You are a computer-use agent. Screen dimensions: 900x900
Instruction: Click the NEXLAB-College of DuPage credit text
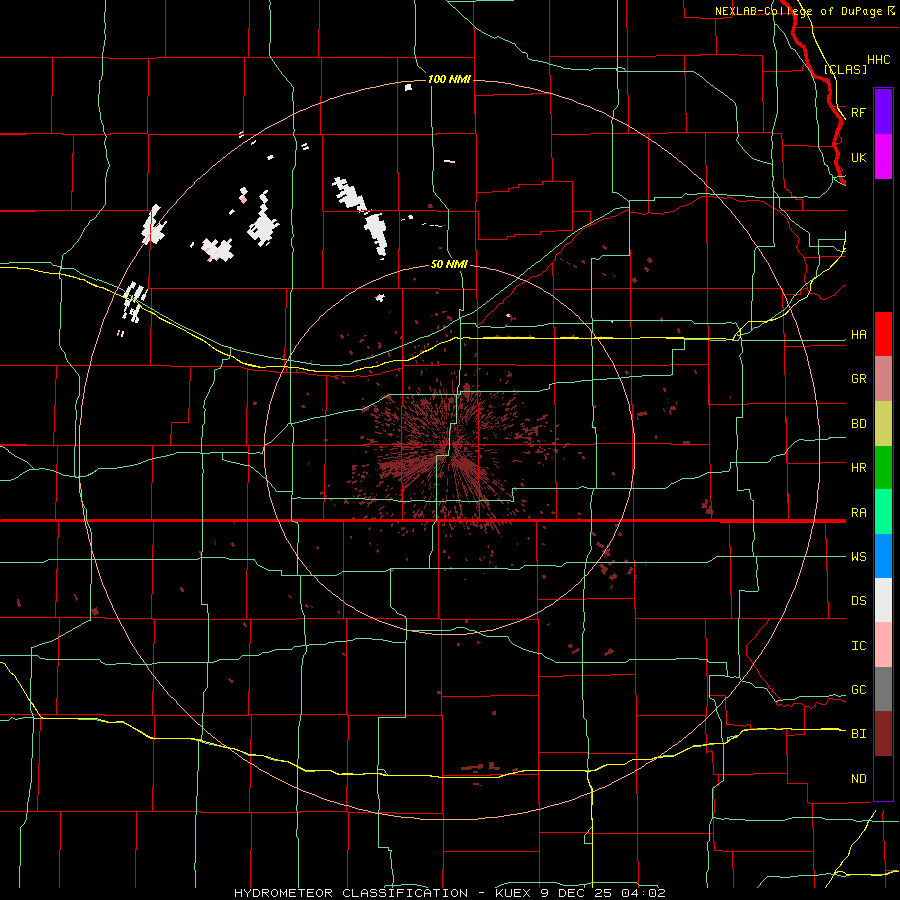pos(798,11)
